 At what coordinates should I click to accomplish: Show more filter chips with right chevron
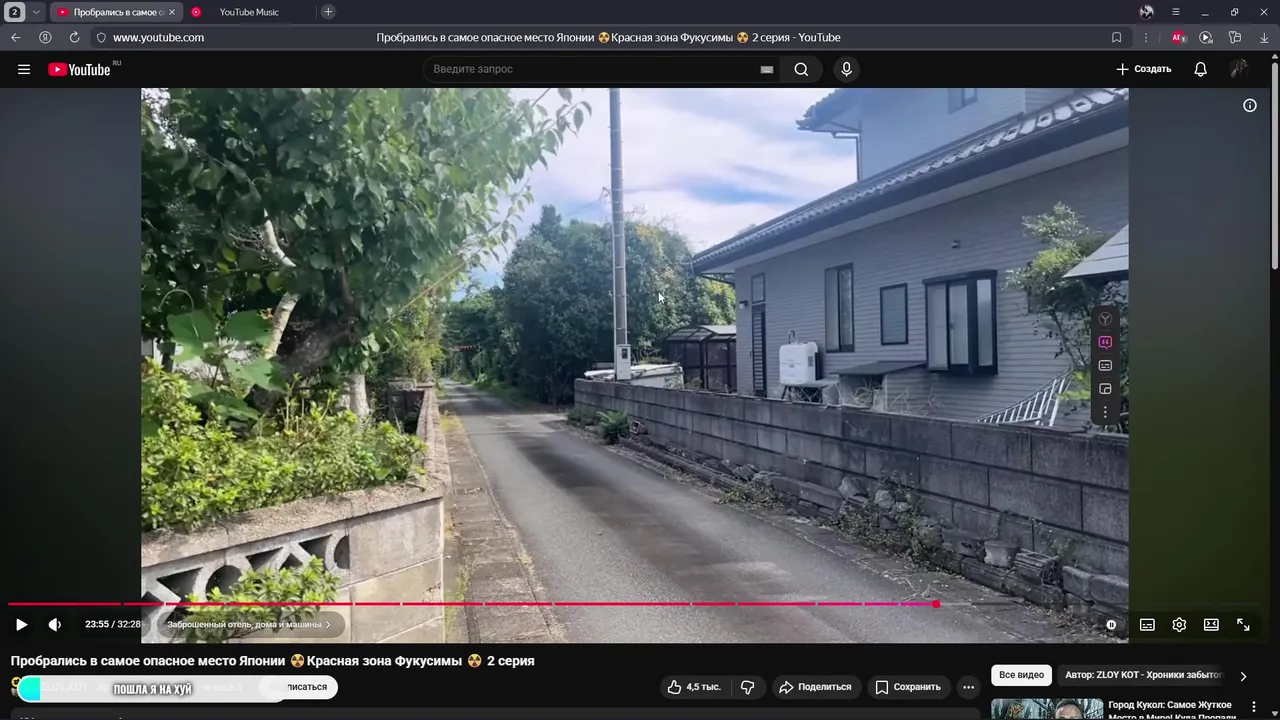1243,676
